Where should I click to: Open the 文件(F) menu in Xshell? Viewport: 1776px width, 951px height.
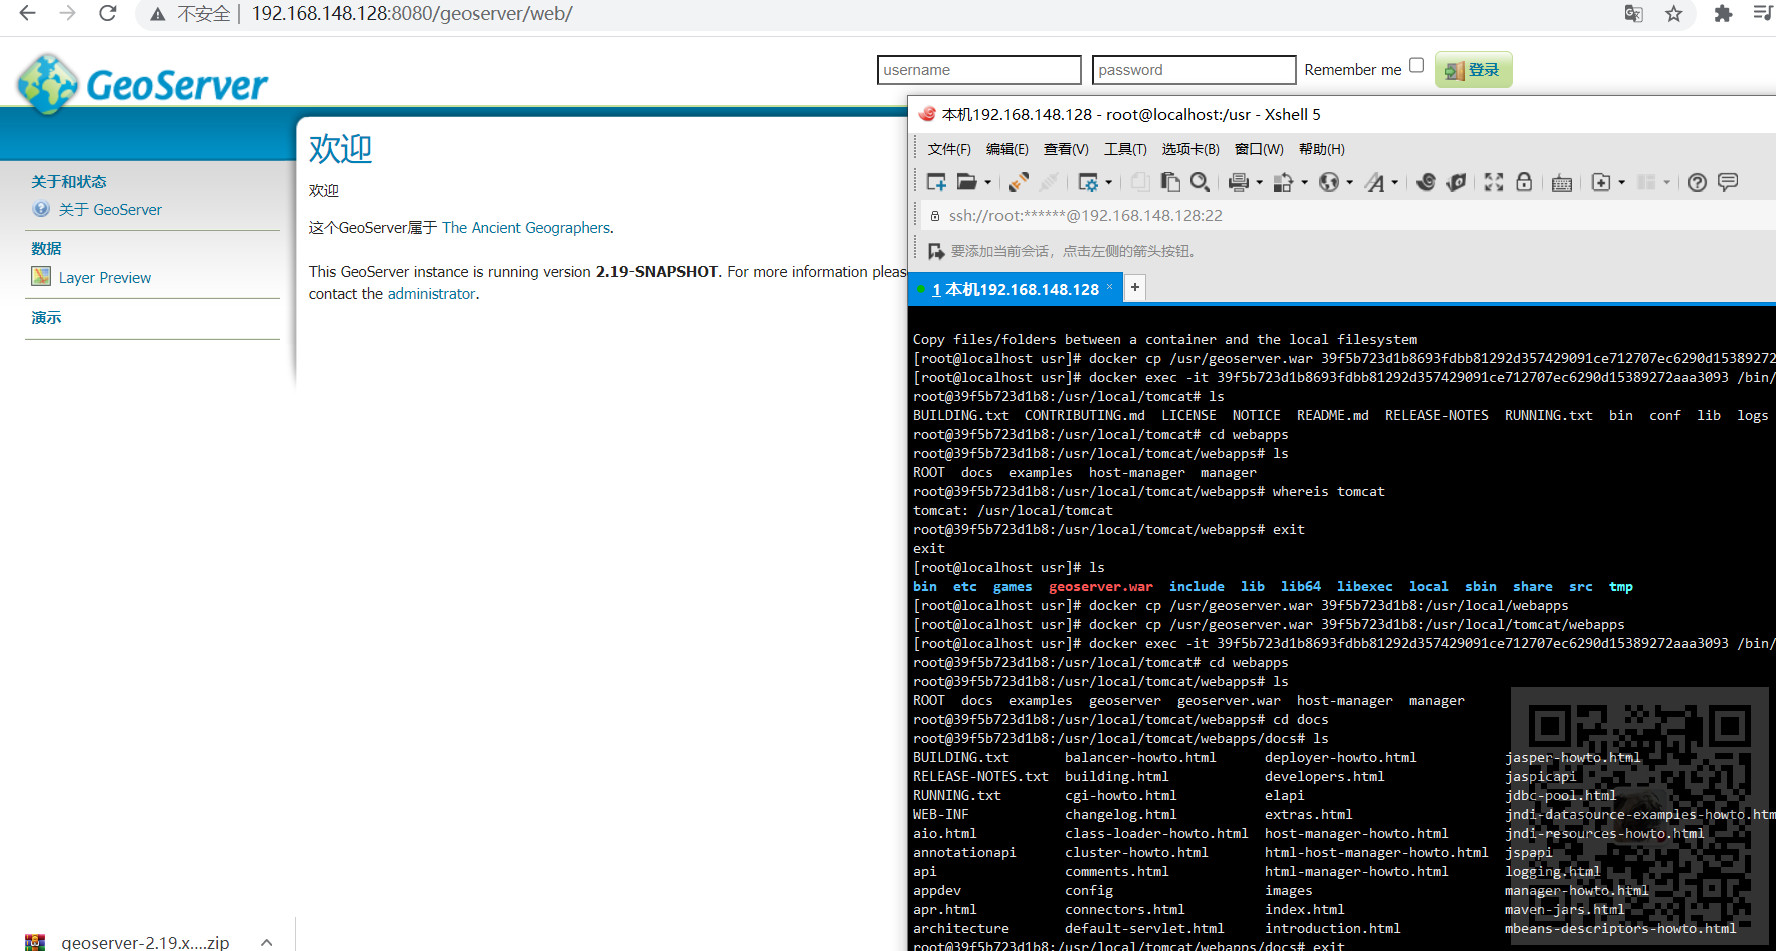949,149
